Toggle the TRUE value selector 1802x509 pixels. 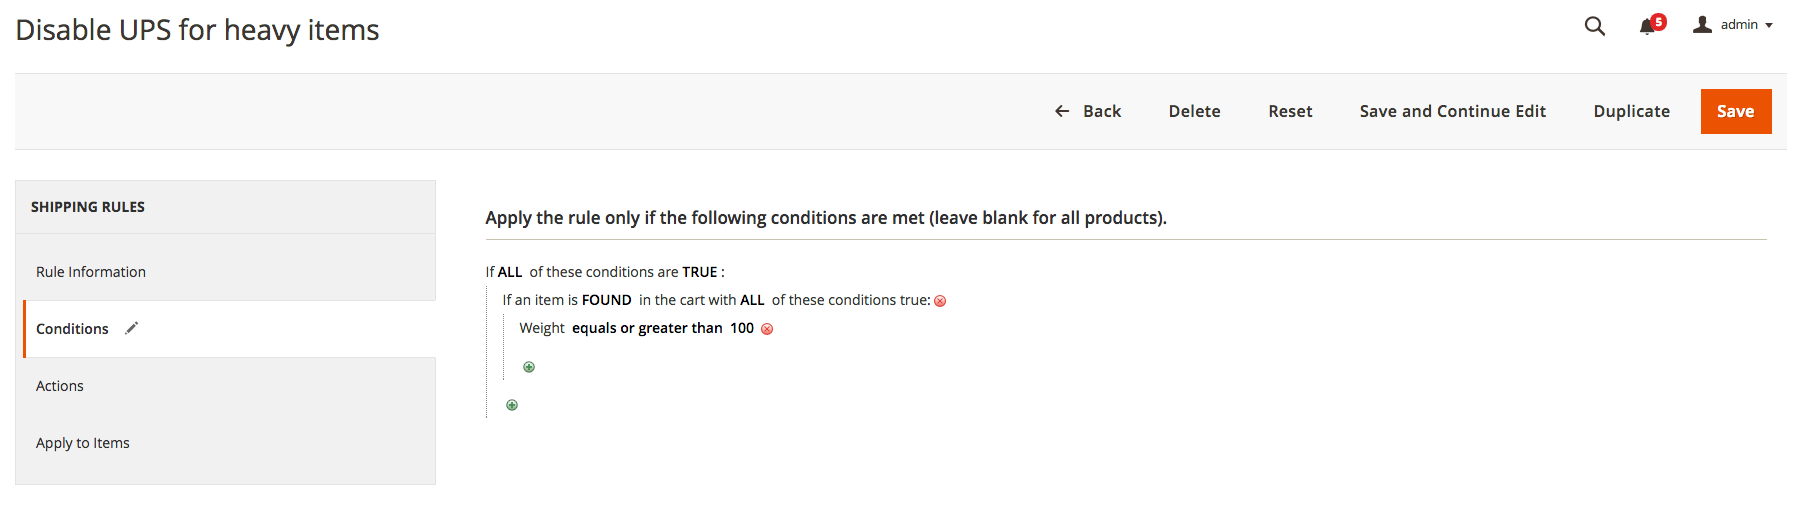(x=699, y=272)
